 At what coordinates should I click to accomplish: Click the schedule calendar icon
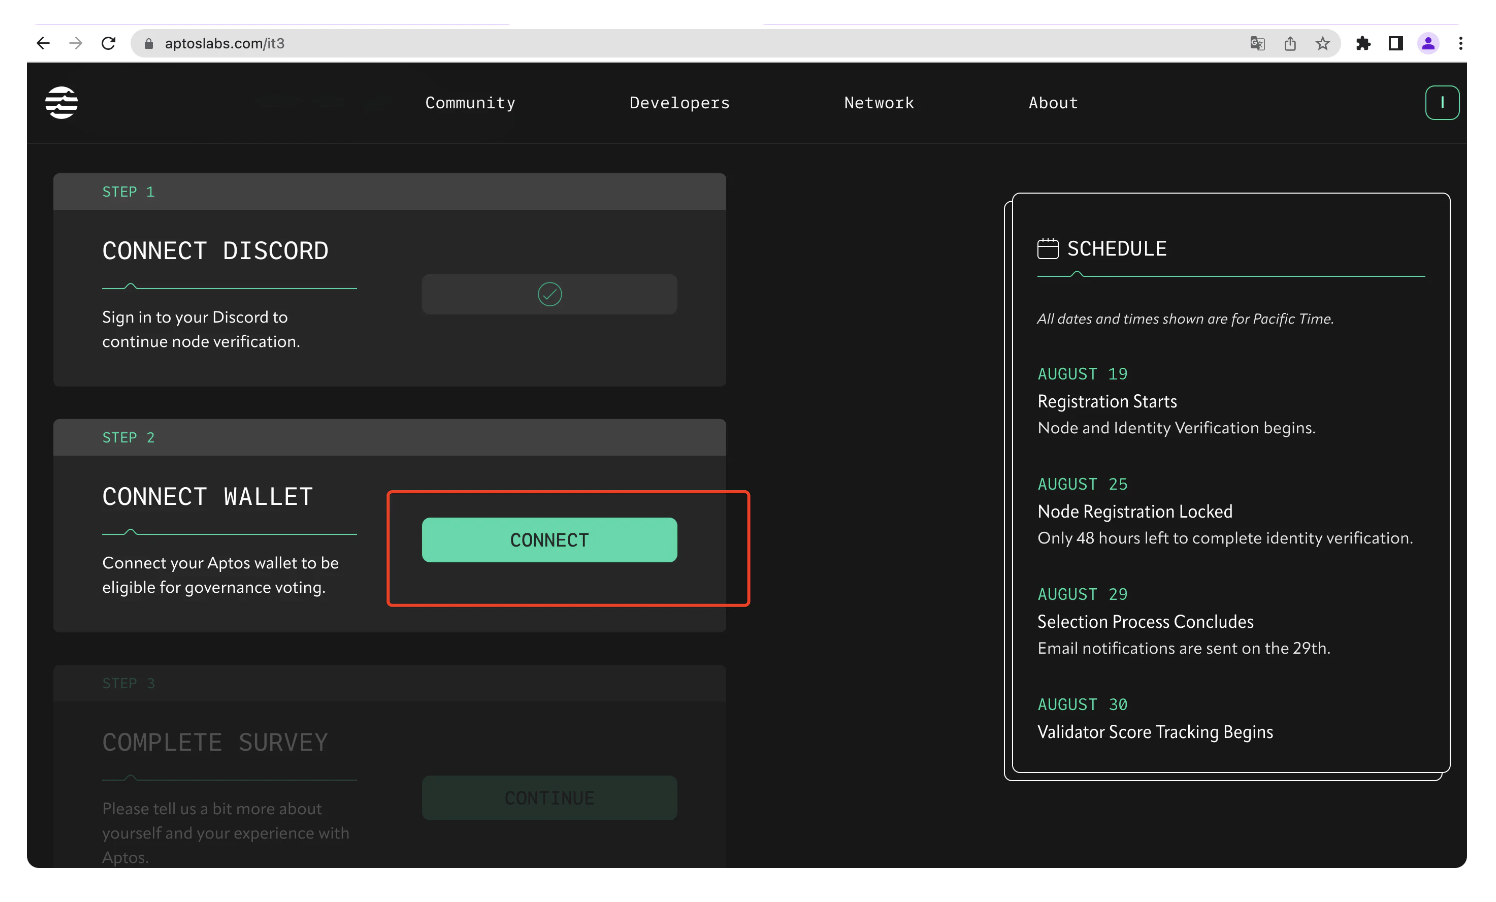(1048, 248)
